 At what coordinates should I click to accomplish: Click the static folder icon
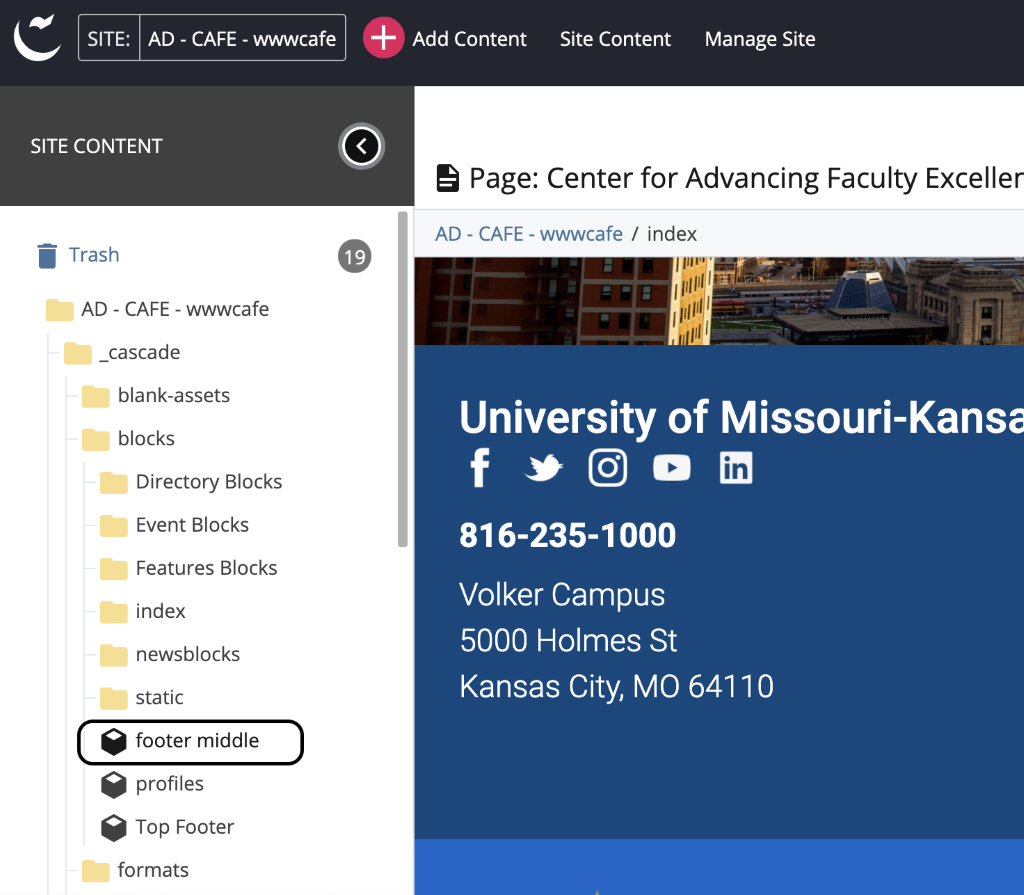[114, 698]
